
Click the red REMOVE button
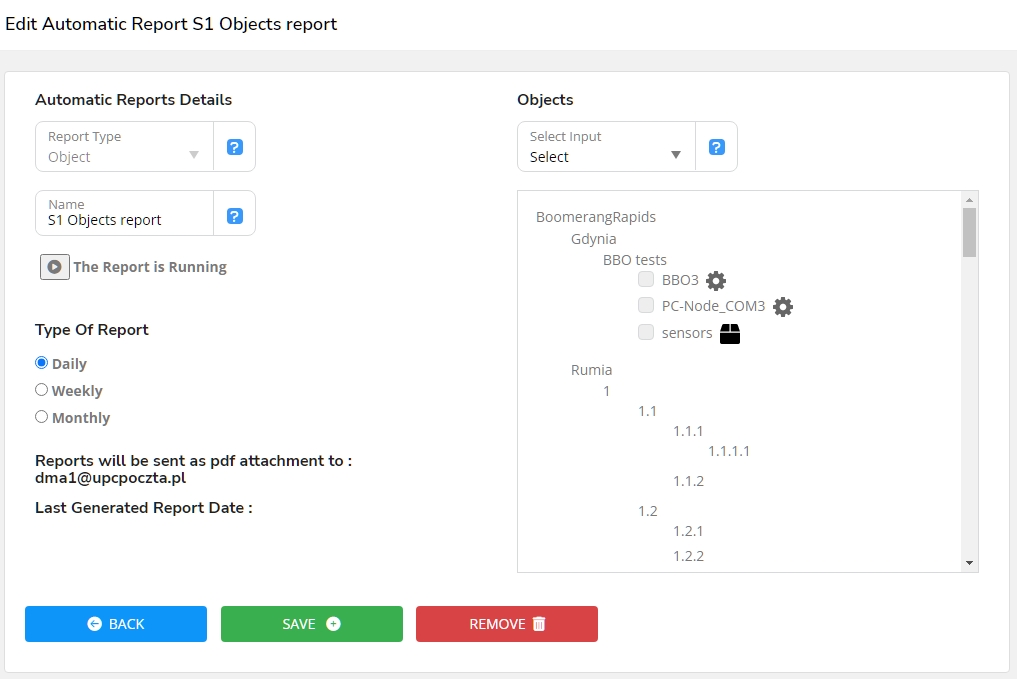click(507, 624)
